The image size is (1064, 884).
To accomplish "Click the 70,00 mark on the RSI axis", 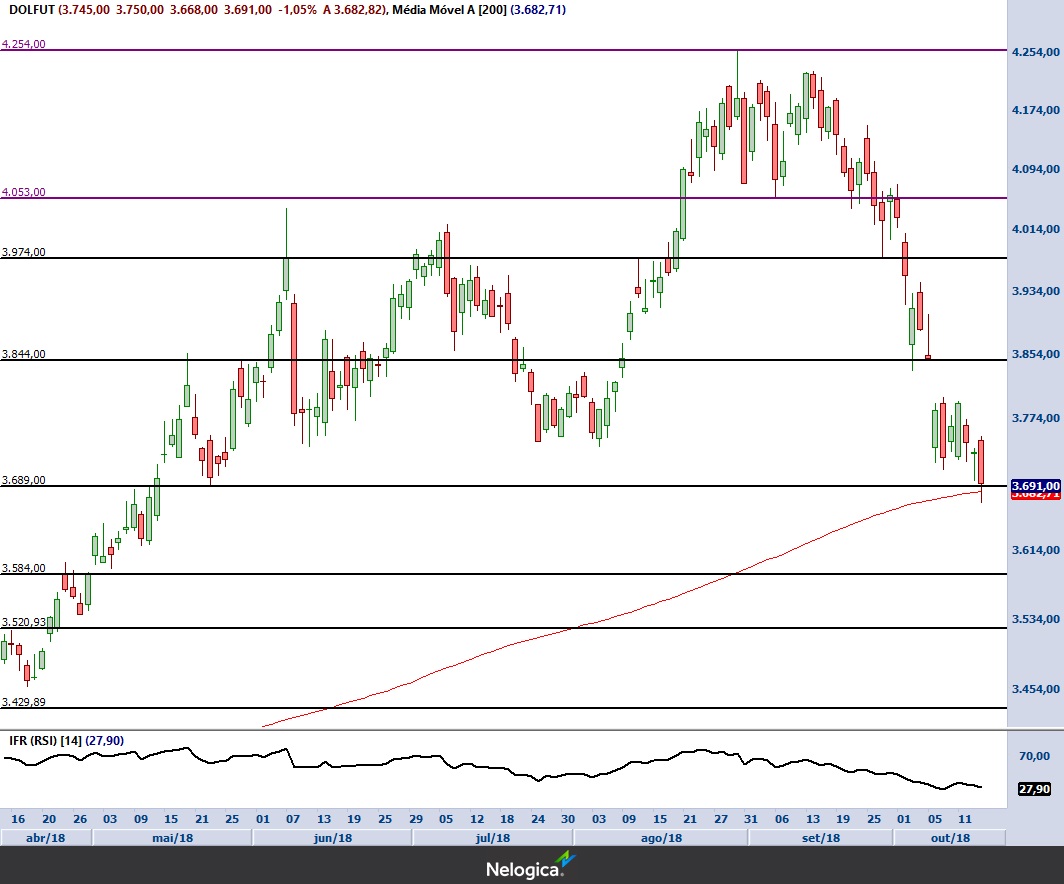I will coord(1033,755).
